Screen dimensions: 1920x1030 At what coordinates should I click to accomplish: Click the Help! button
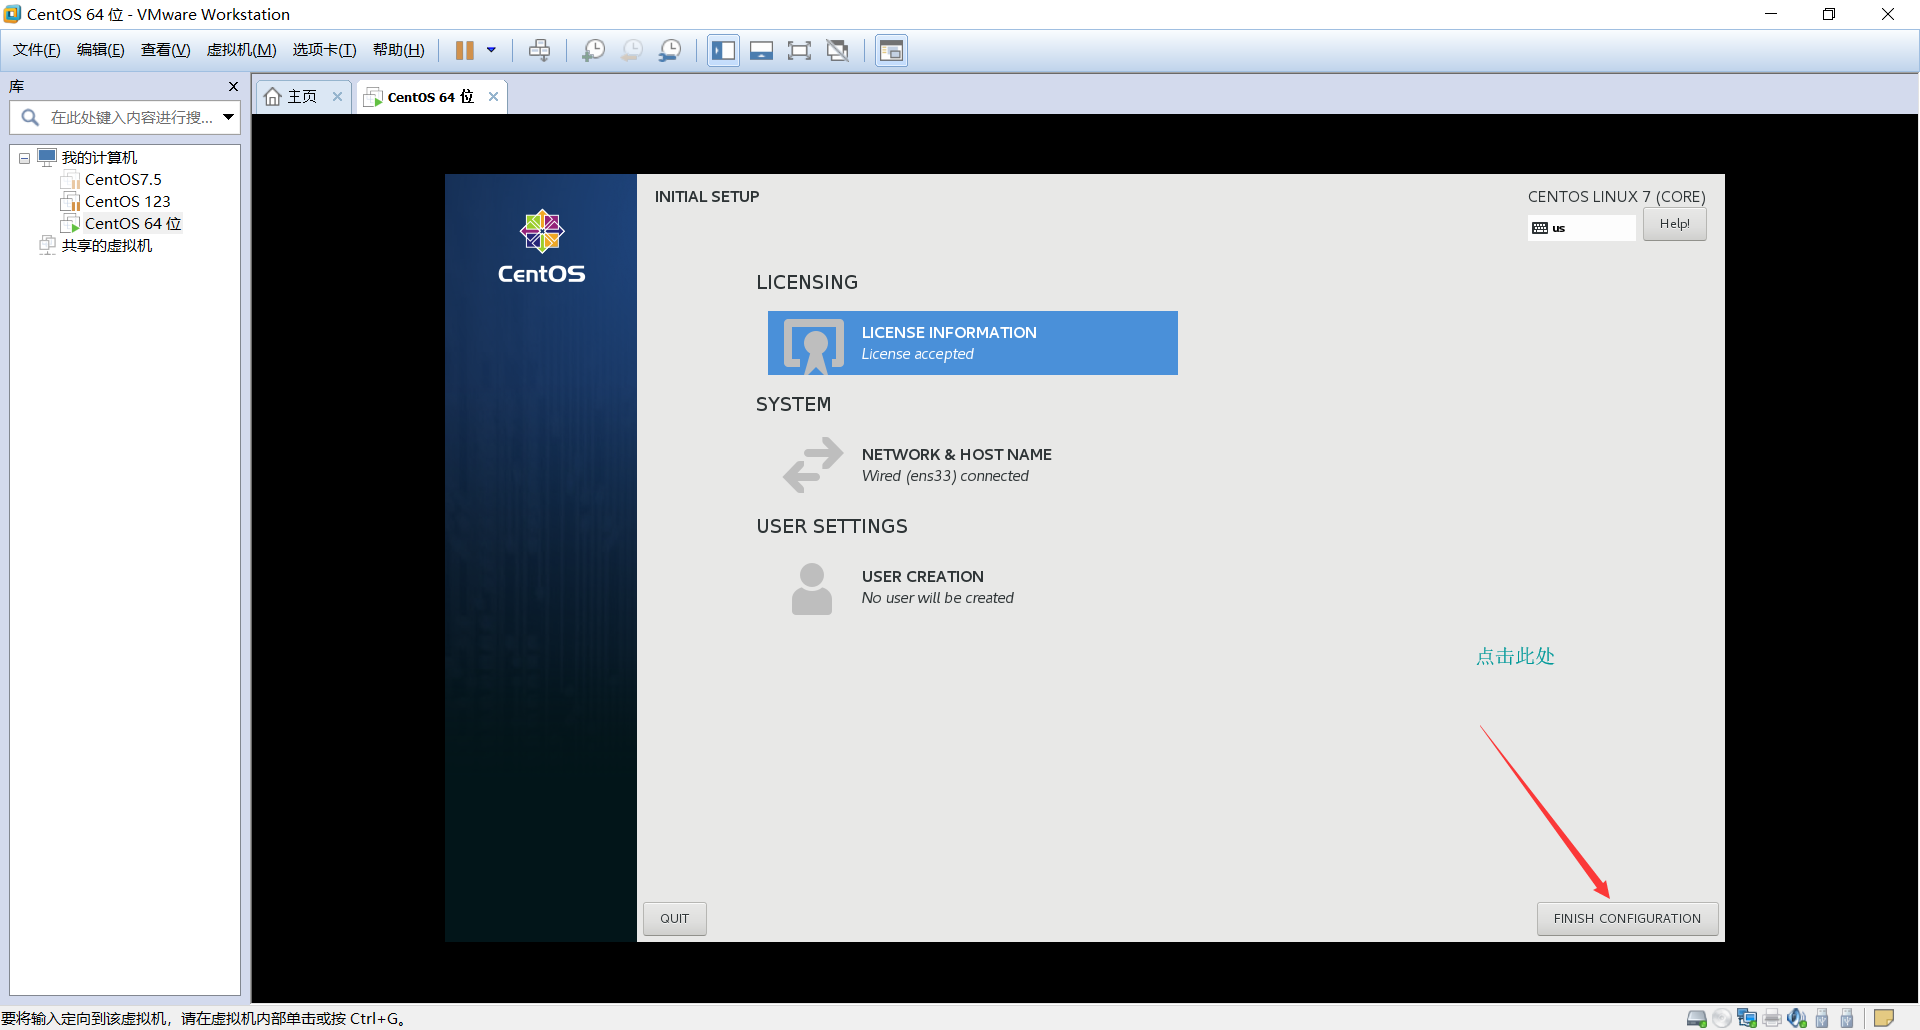[x=1674, y=224]
